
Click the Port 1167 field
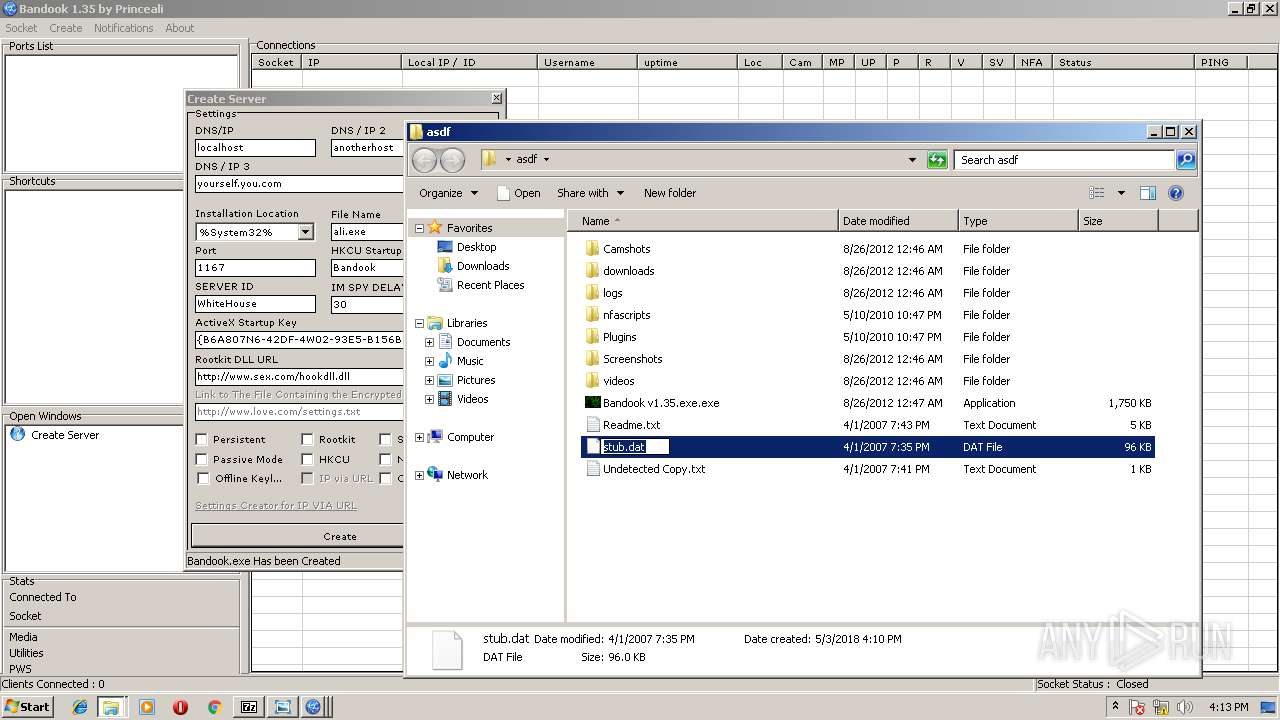[x=255, y=268]
